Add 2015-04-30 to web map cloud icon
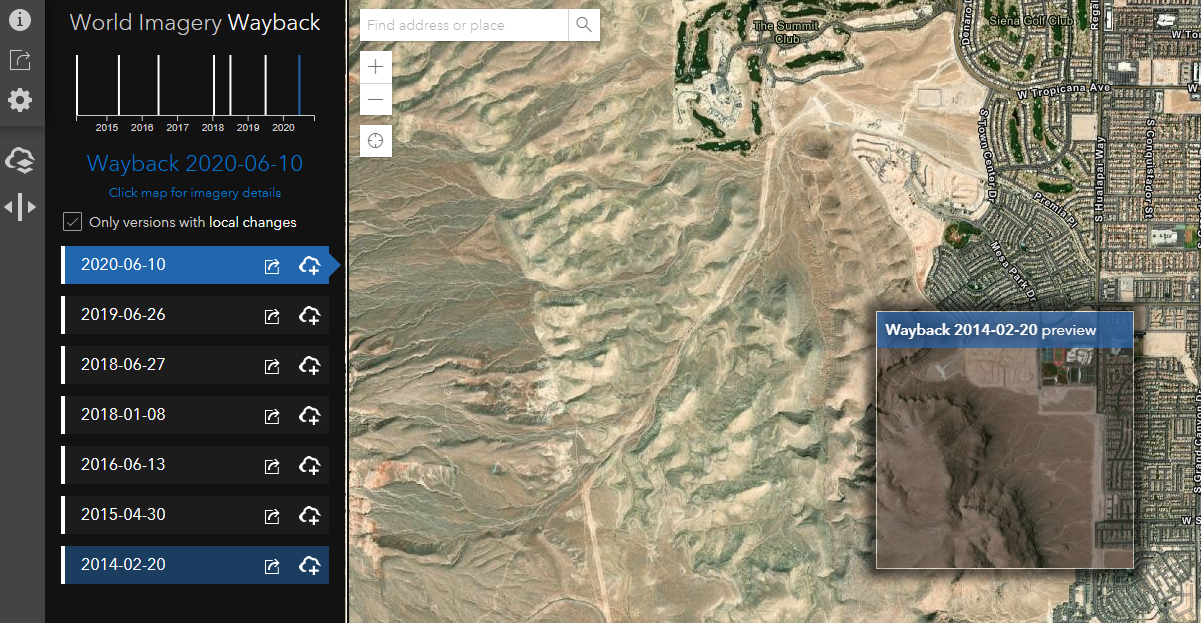1201x623 pixels. (310, 516)
